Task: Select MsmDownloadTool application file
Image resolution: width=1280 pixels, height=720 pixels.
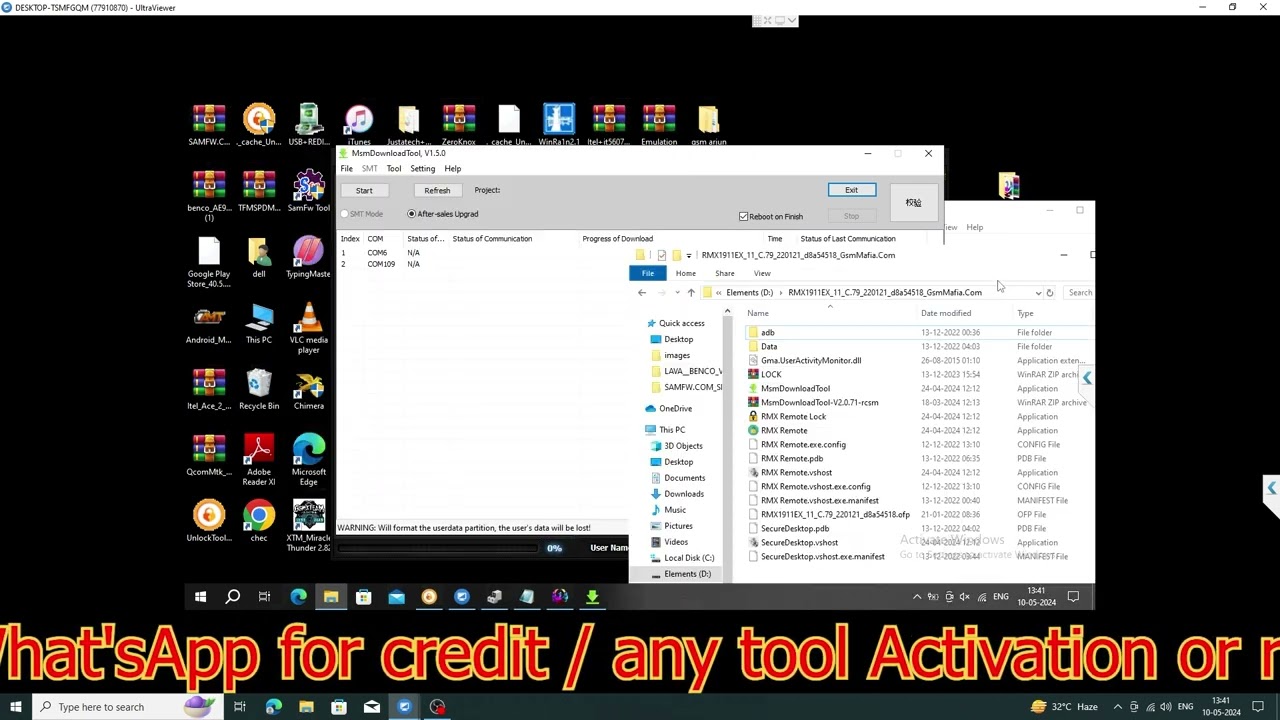Action: 795,388
